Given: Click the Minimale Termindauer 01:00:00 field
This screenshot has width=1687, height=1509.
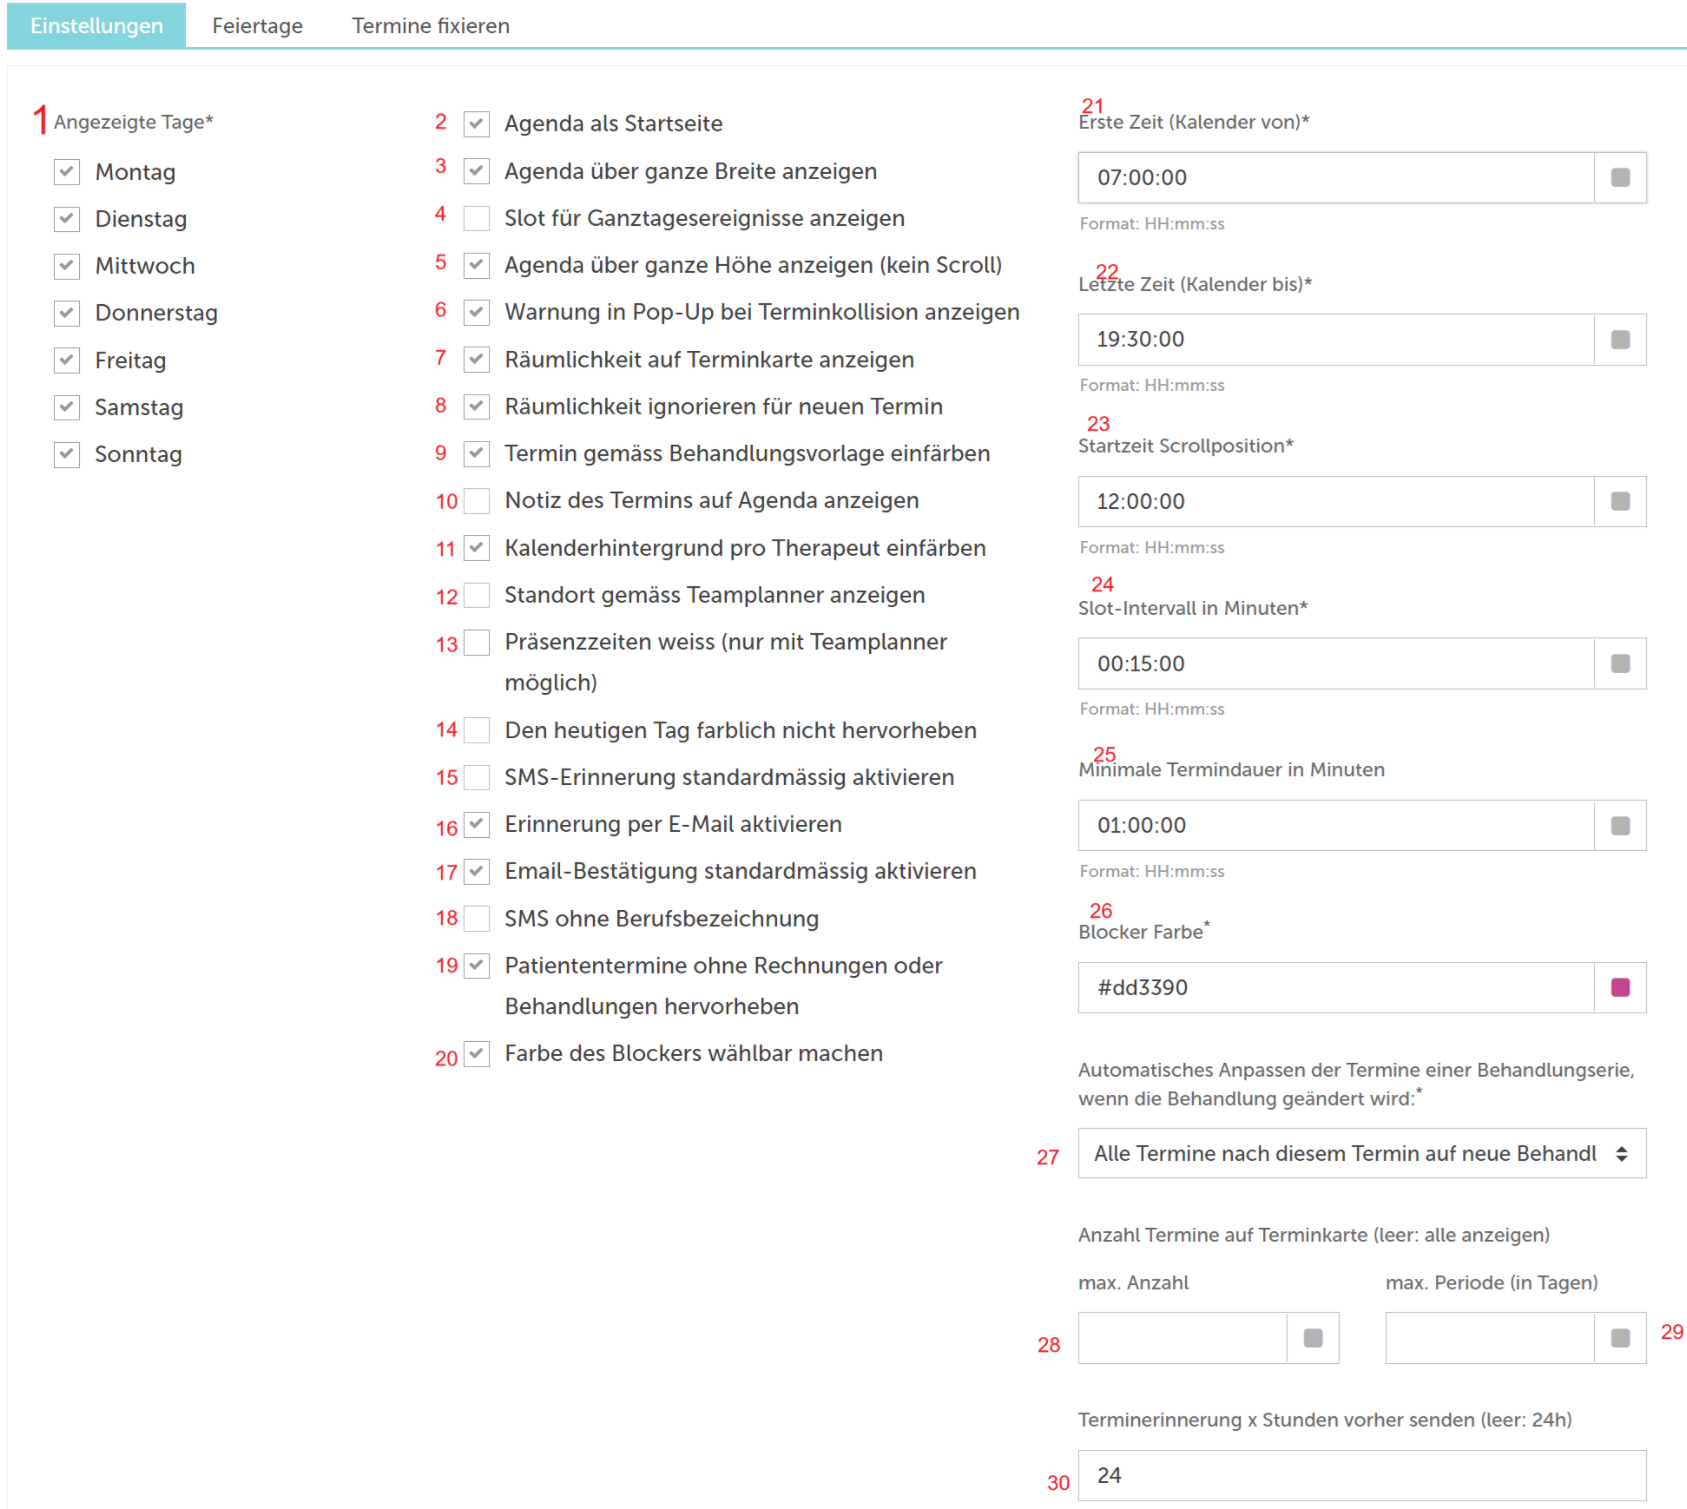Looking at the screenshot, I should tap(1336, 826).
